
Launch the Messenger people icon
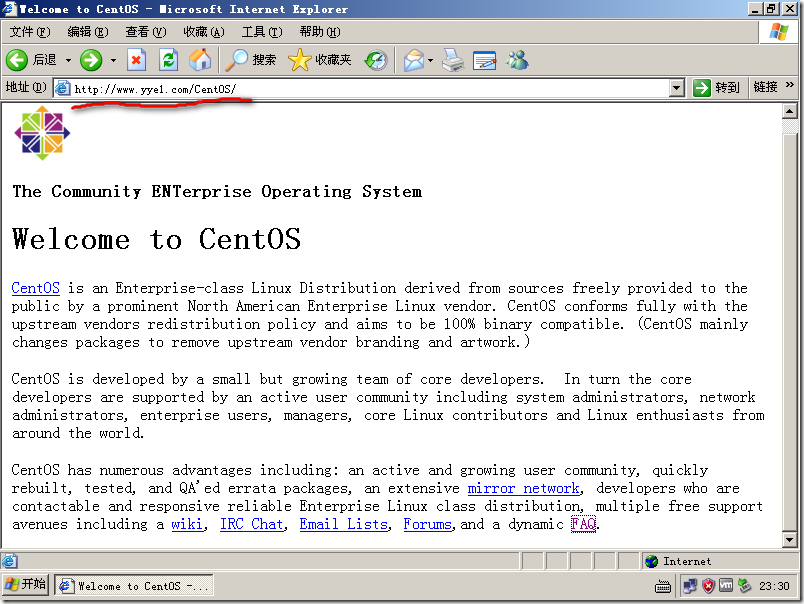[517, 61]
